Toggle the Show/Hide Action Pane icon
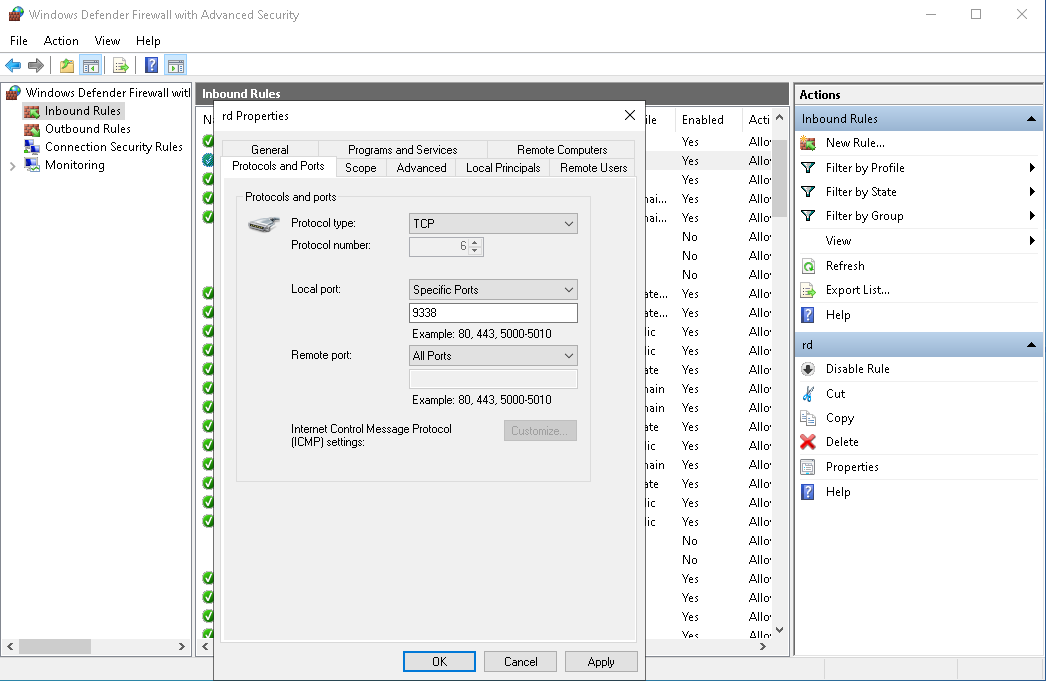1046x681 pixels. tap(176, 65)
